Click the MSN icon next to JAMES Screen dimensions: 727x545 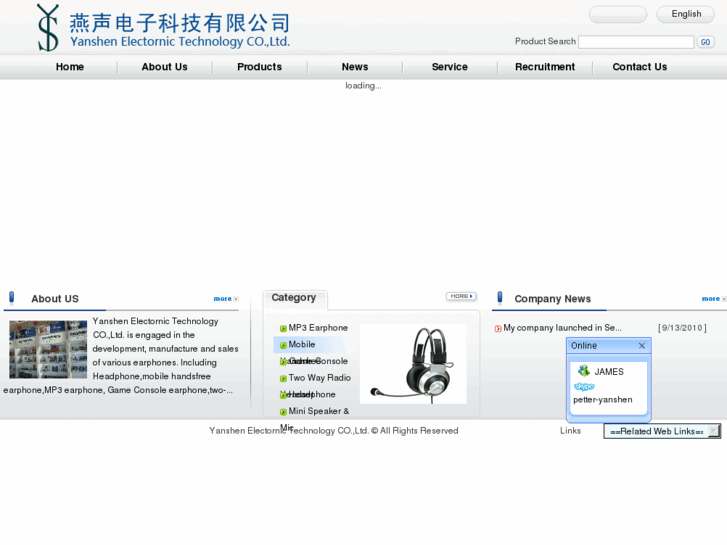click(584, 371)
